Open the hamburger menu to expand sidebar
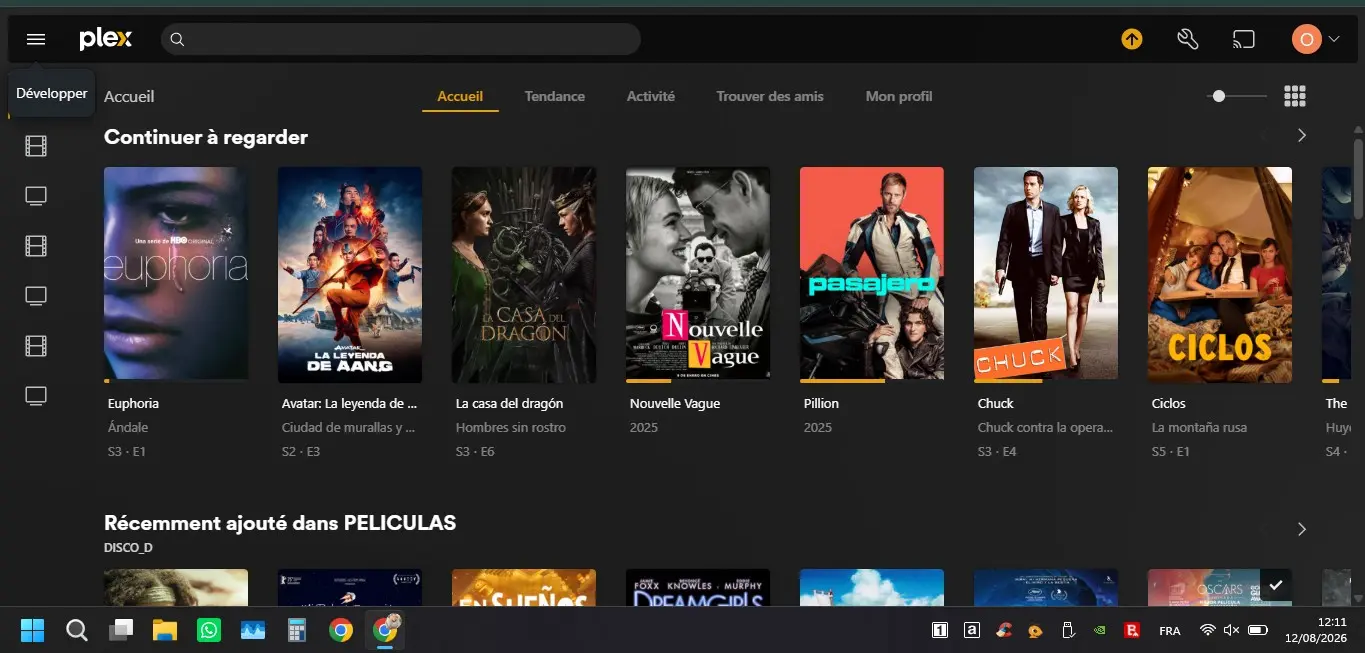1365x653 pixels. [36, 39]
